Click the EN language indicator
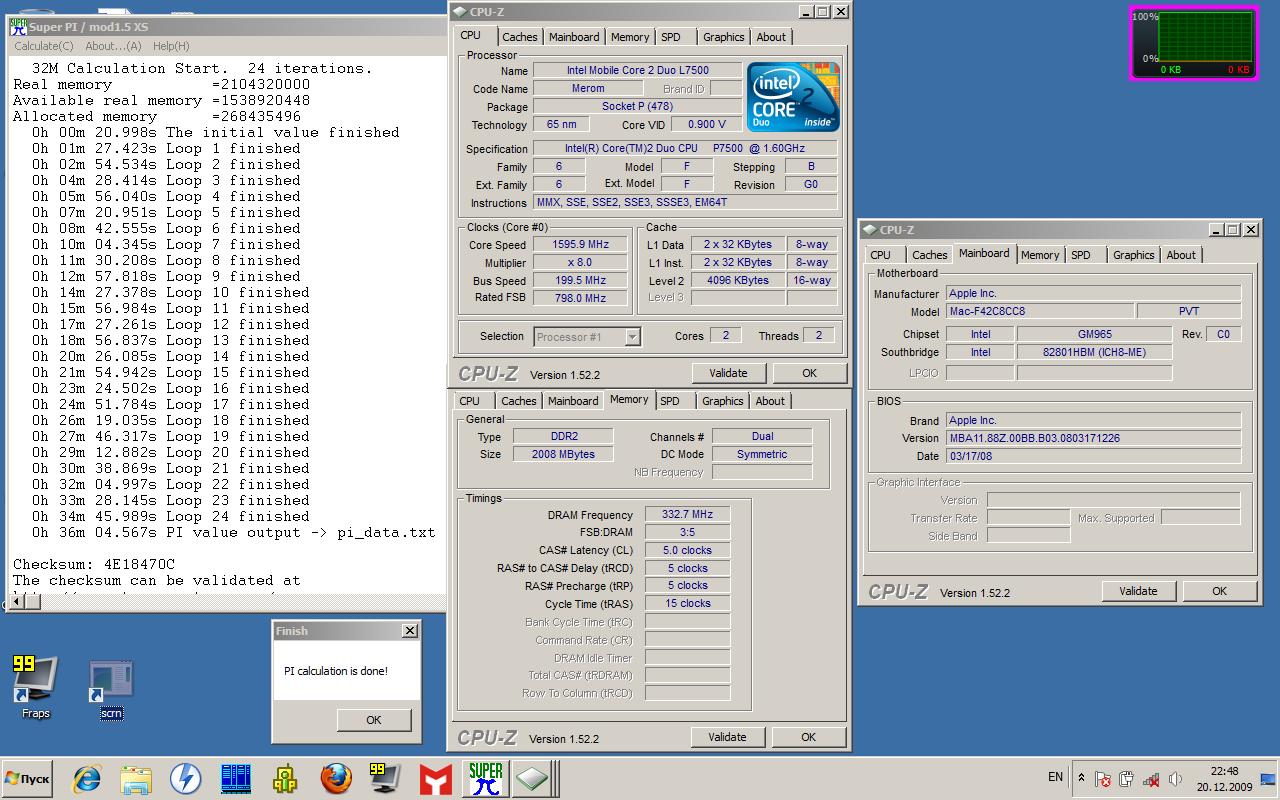 click(1055, 777)
